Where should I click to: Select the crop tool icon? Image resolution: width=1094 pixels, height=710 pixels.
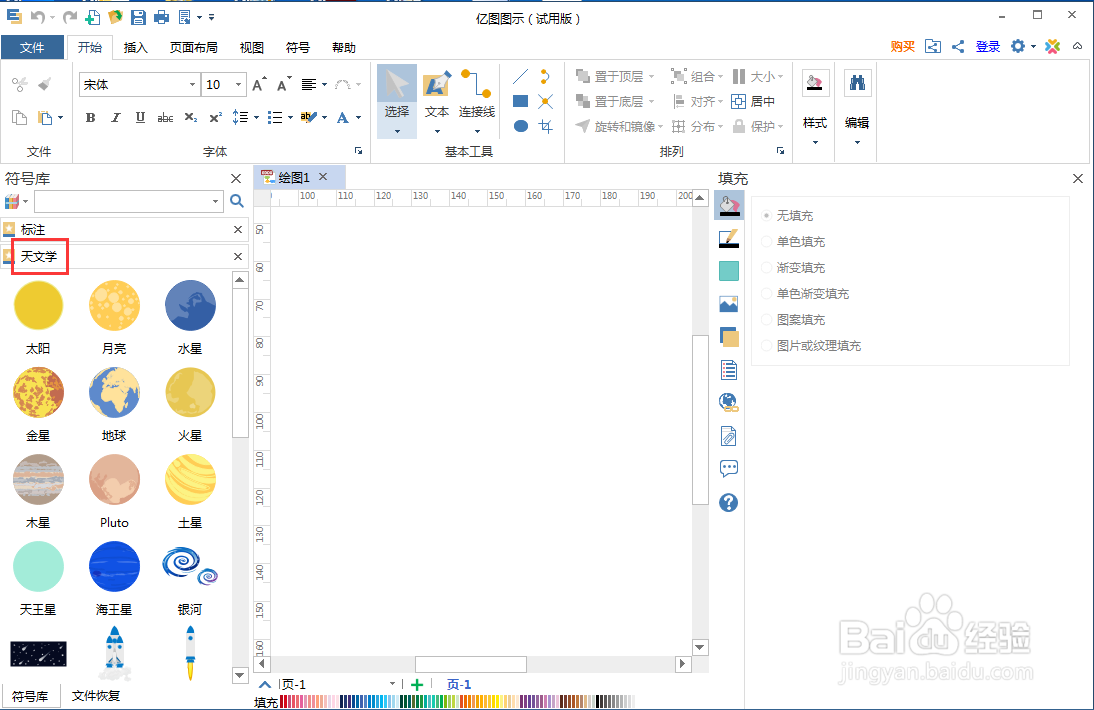pyautogui.click(x=546, y=126)
